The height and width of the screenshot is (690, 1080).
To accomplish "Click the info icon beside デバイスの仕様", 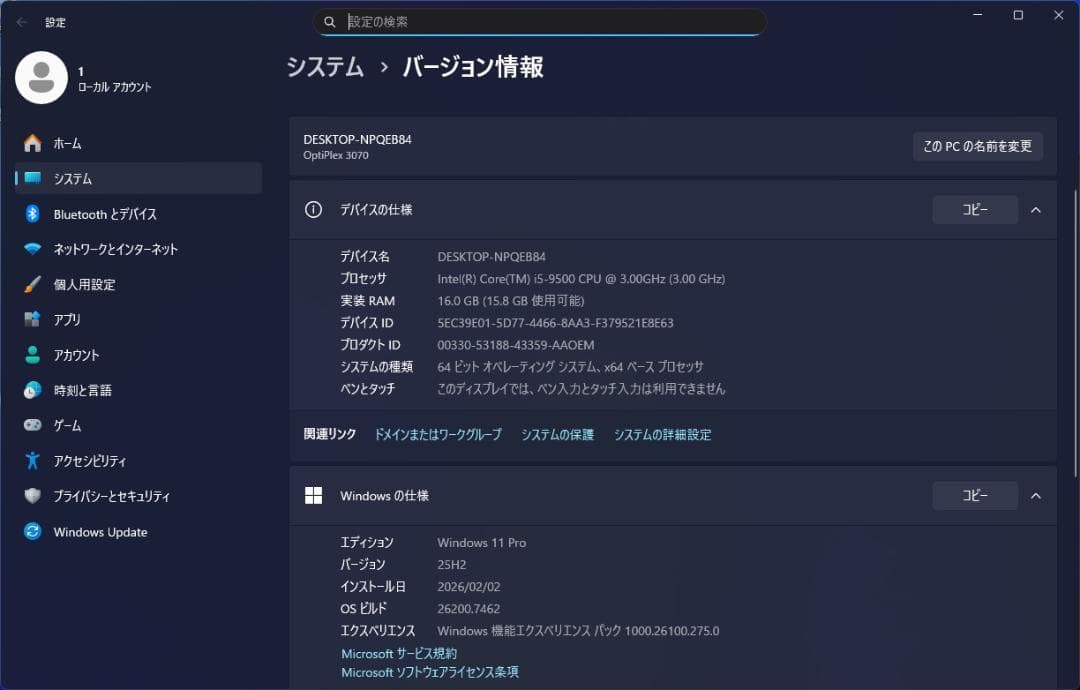I will click(313, 209).
